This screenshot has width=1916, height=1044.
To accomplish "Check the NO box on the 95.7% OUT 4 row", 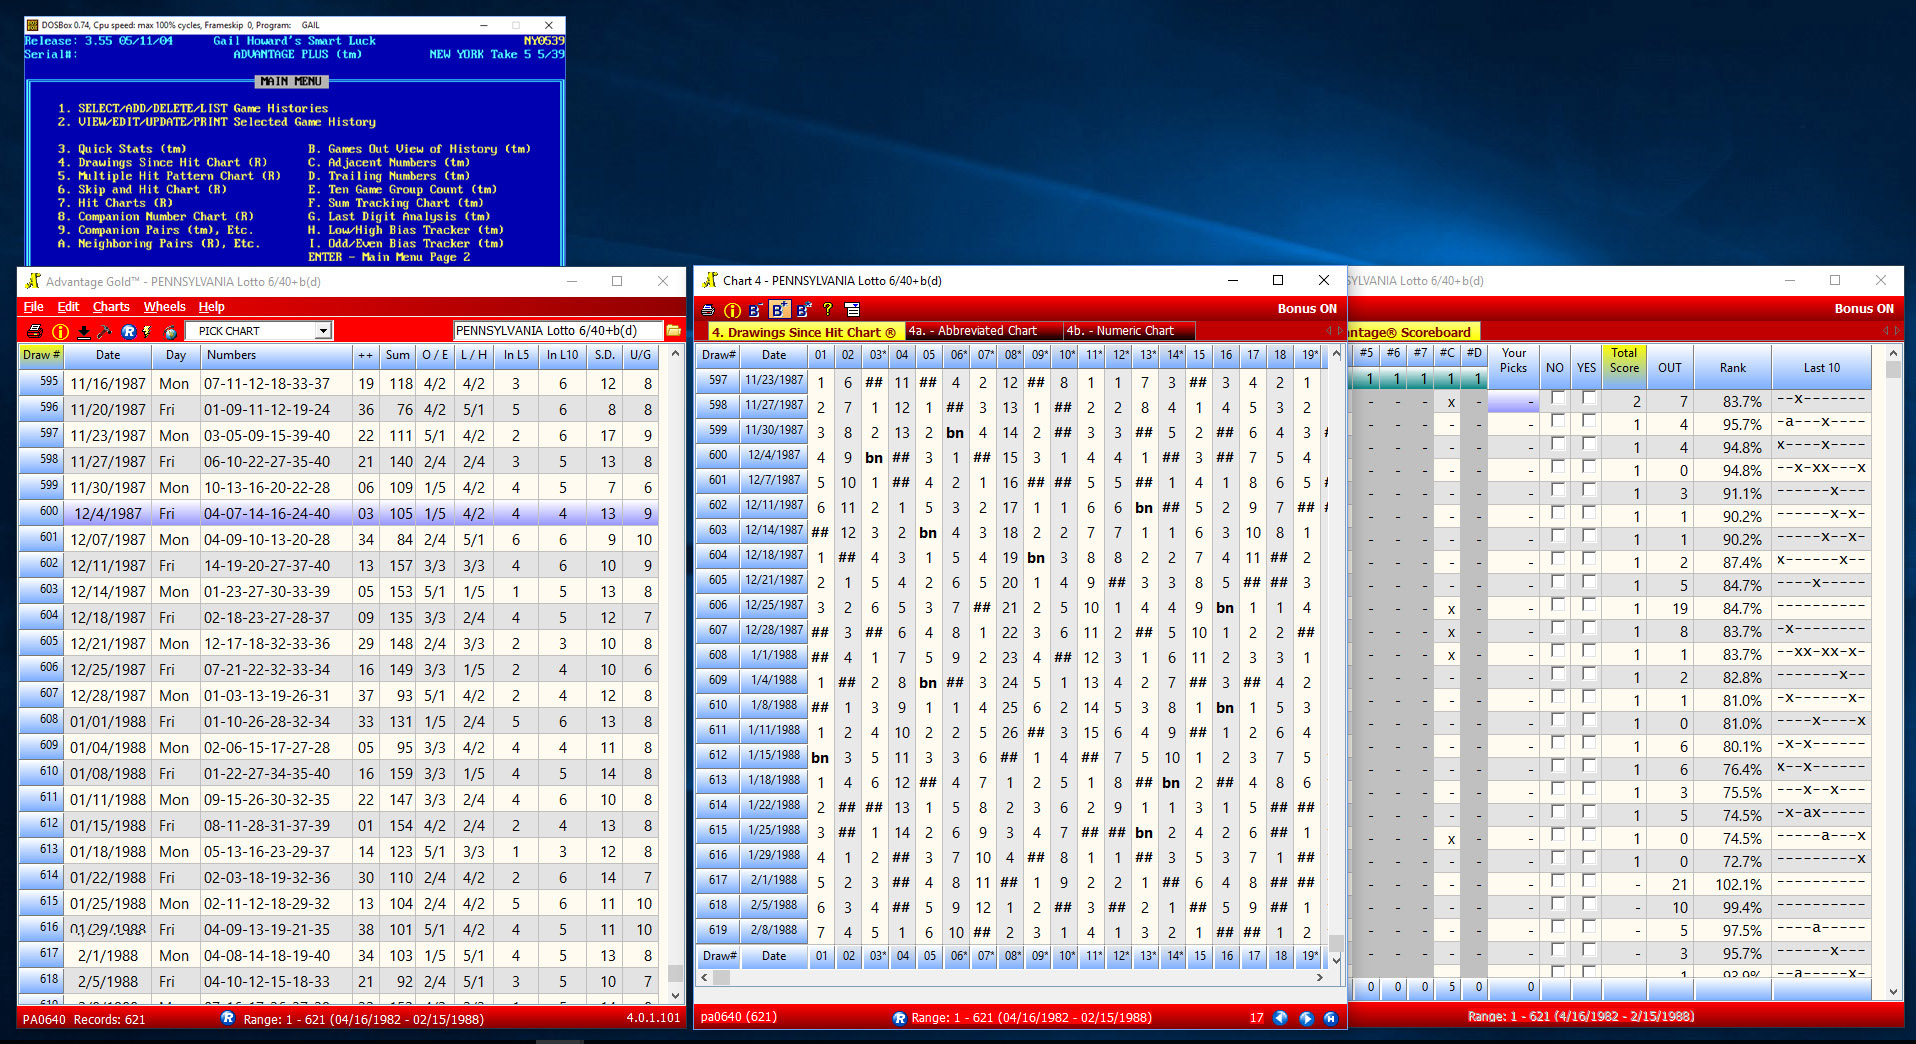I will (x=1557, y=421).
